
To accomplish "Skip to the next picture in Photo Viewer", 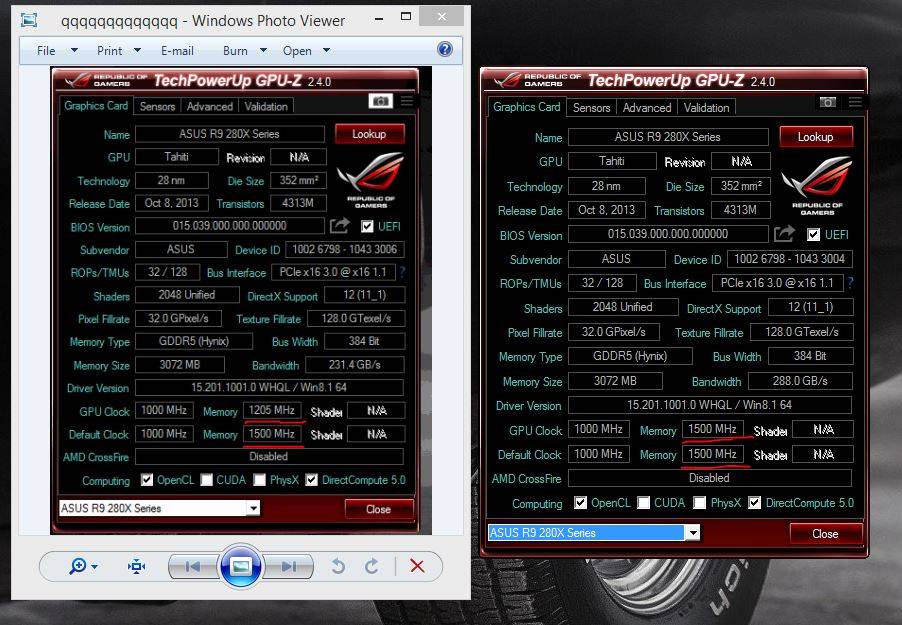I will (289, 567).
